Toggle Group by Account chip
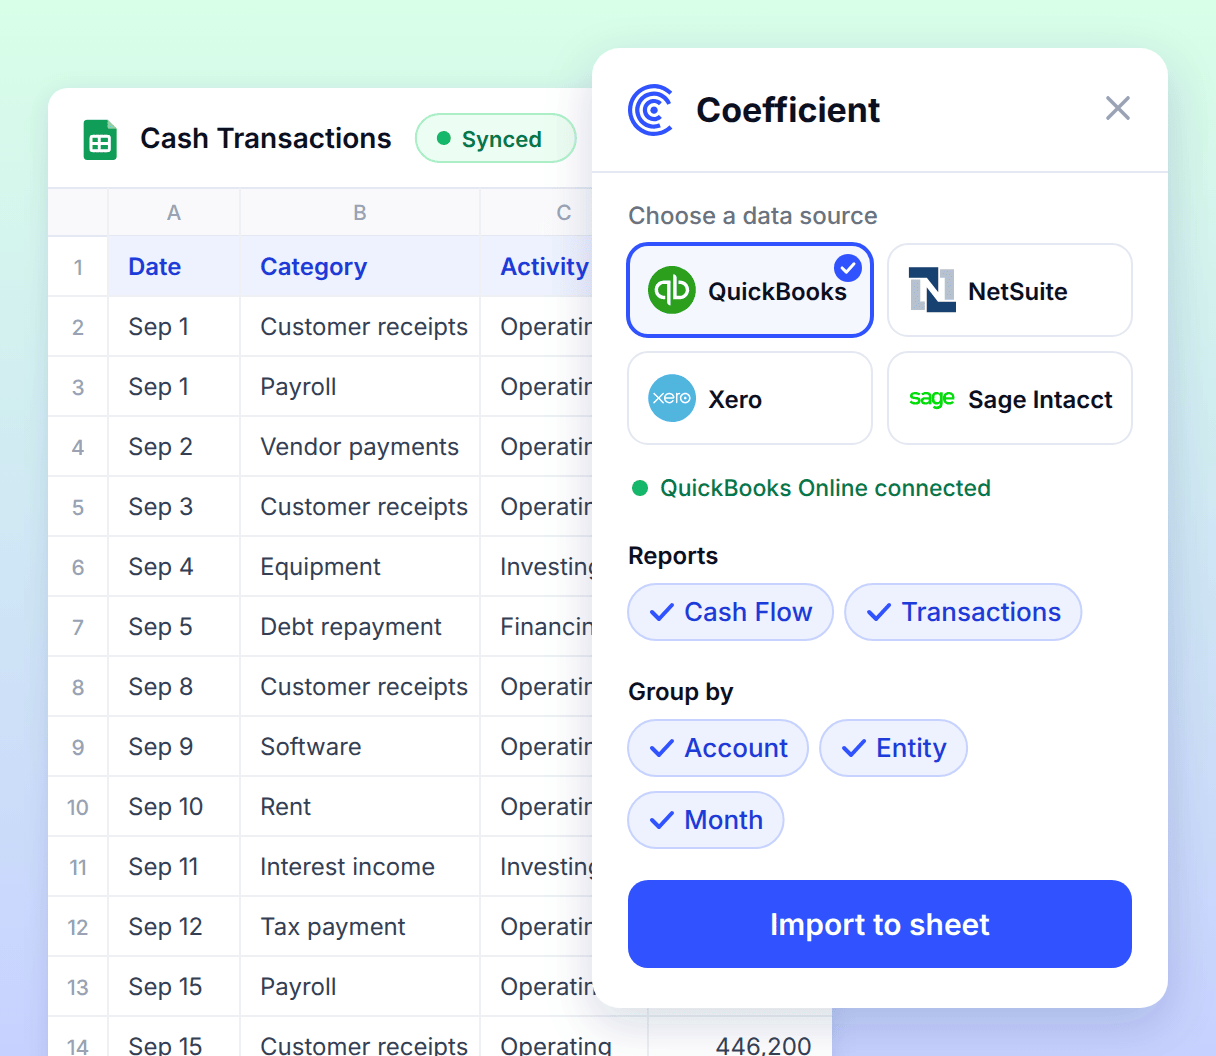 718,748
